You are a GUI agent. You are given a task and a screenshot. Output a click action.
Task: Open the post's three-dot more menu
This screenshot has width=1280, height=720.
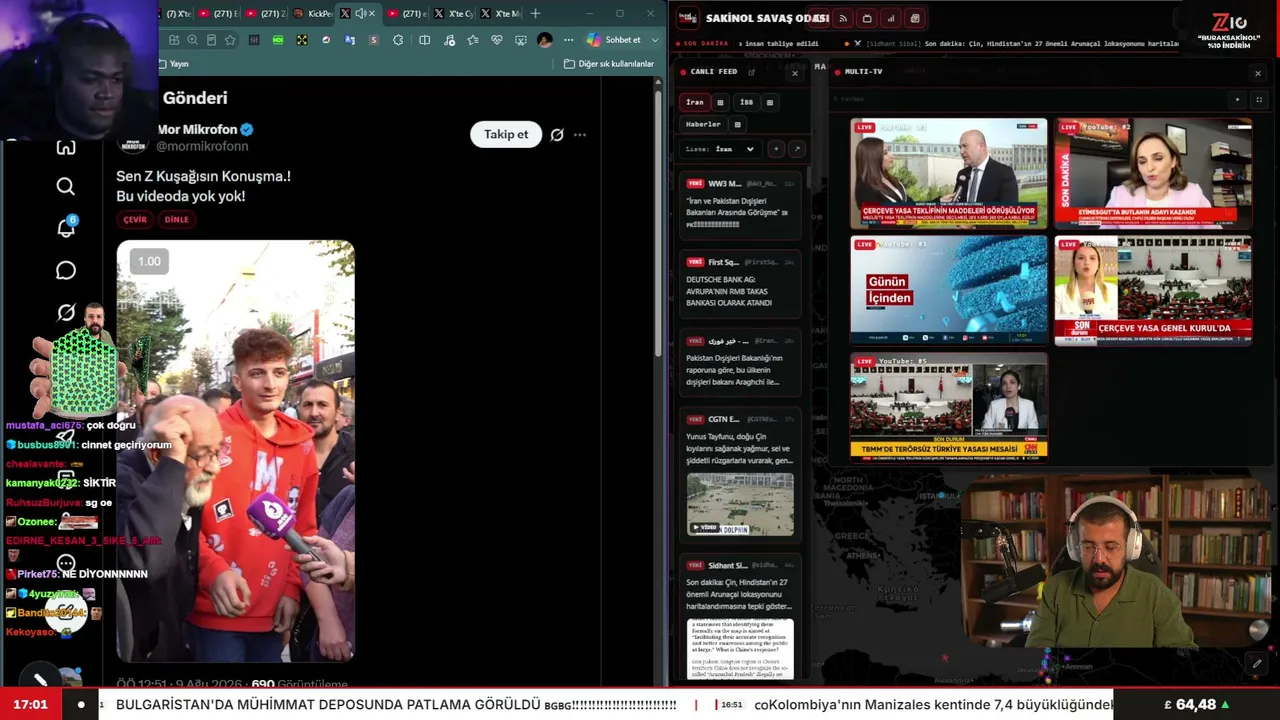[580, 135]
